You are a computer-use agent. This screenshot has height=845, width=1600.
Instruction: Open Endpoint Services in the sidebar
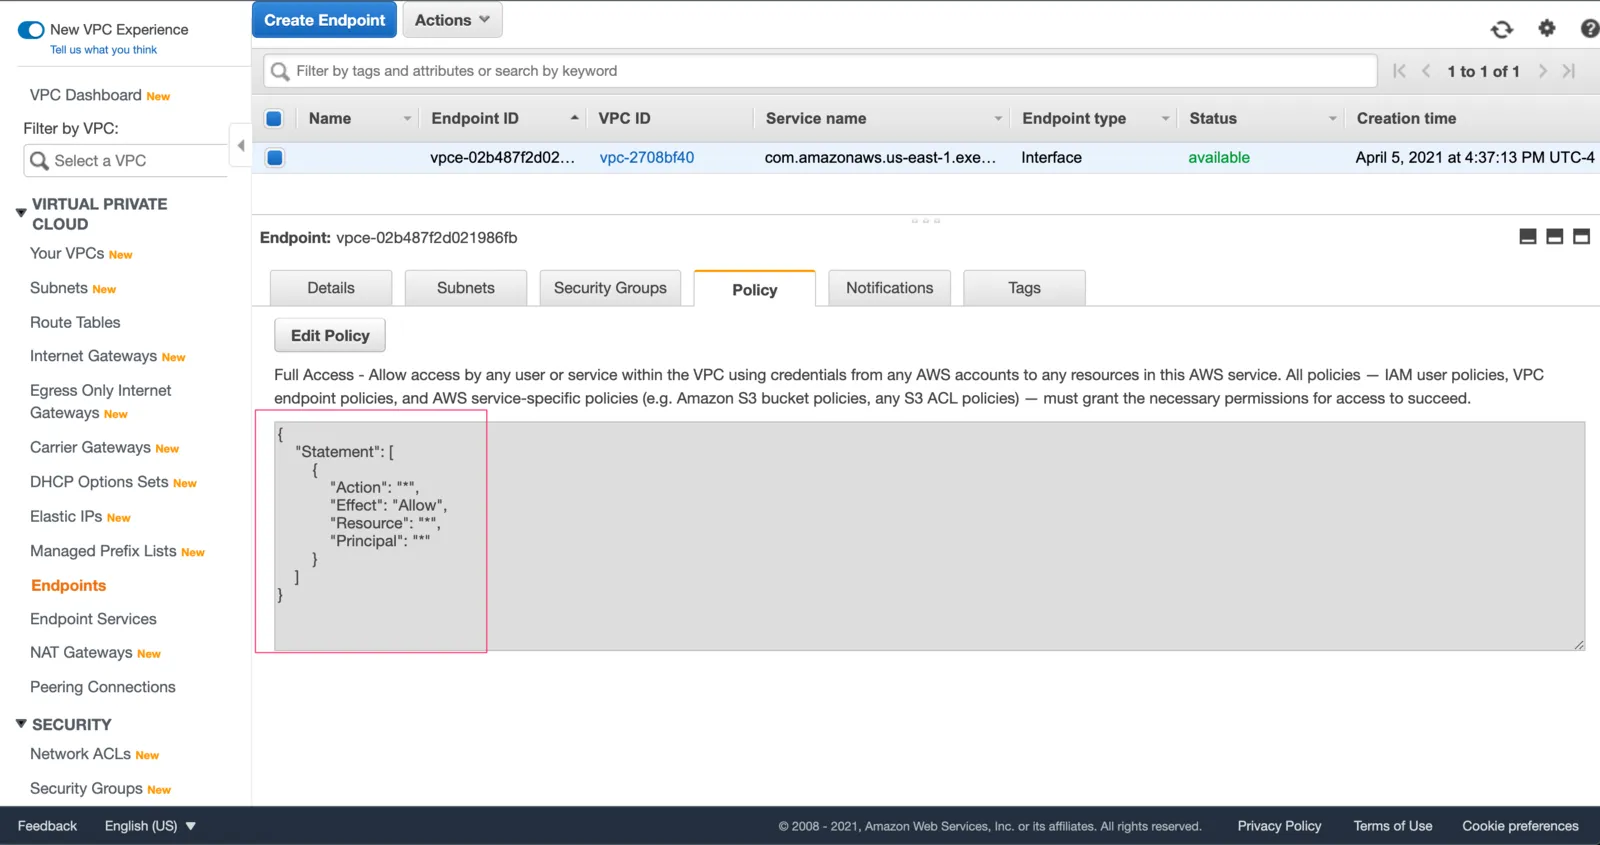pyautogui.click(x=93, y=619)
